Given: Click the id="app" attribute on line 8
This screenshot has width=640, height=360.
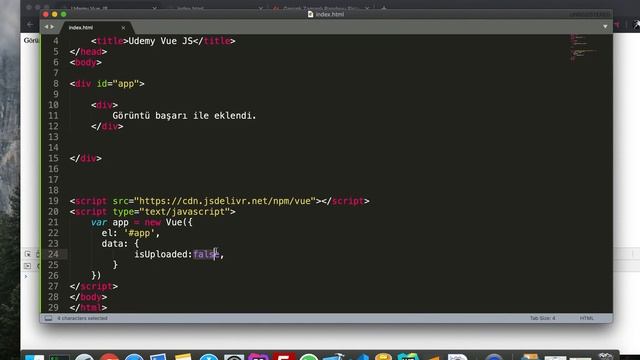Looking at the screenshot, I should click(118, 84).
